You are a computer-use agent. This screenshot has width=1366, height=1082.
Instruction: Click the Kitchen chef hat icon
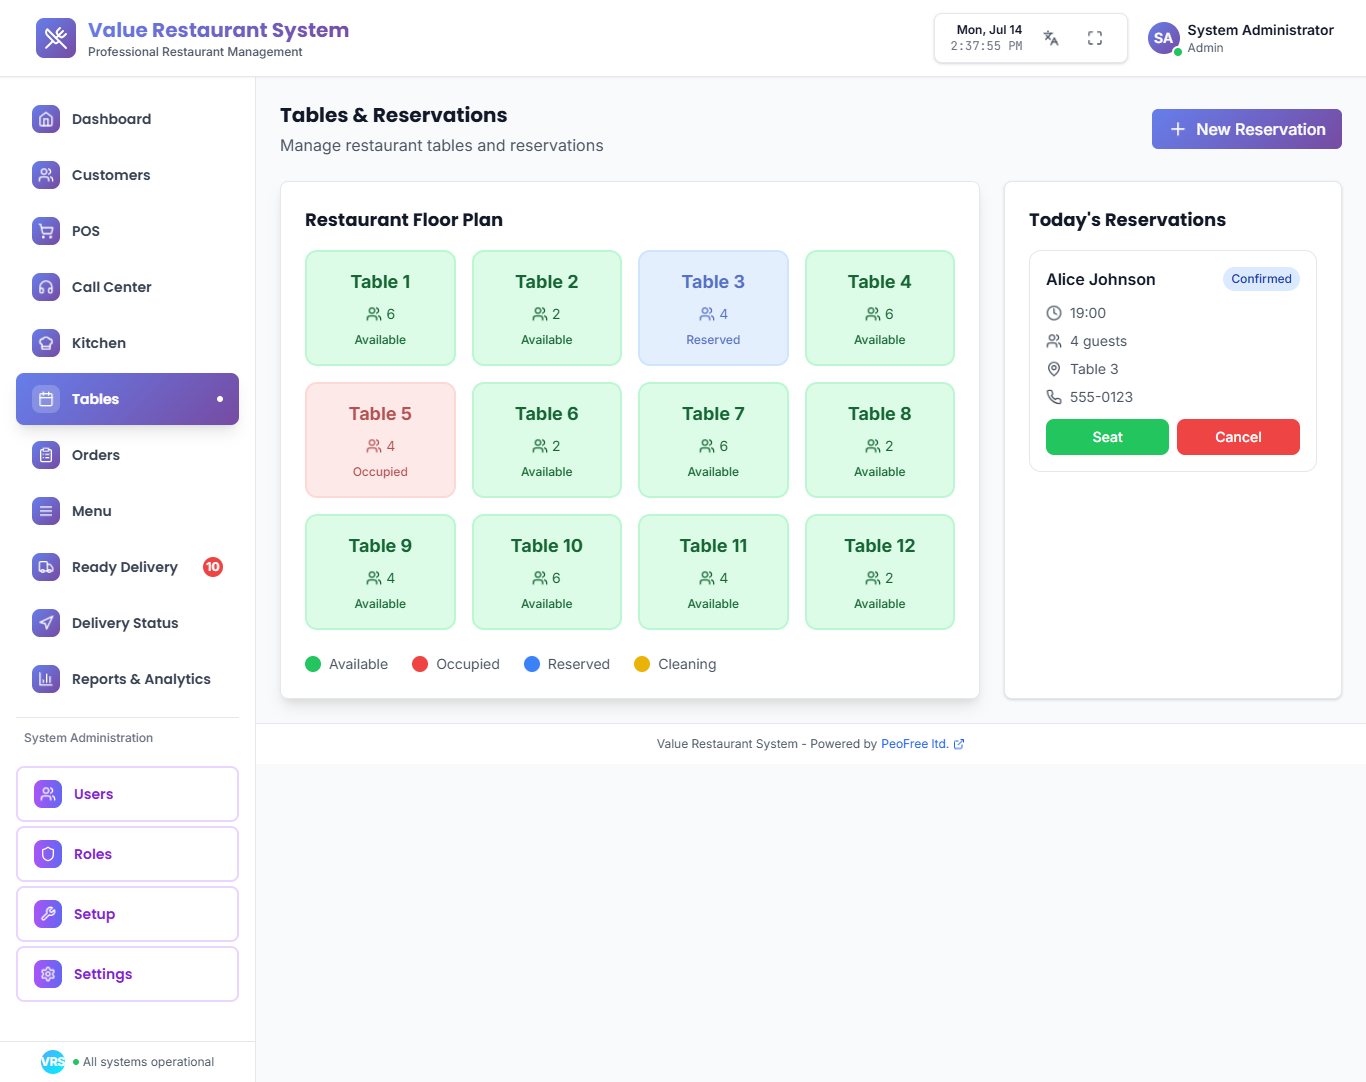coord(46,343)
